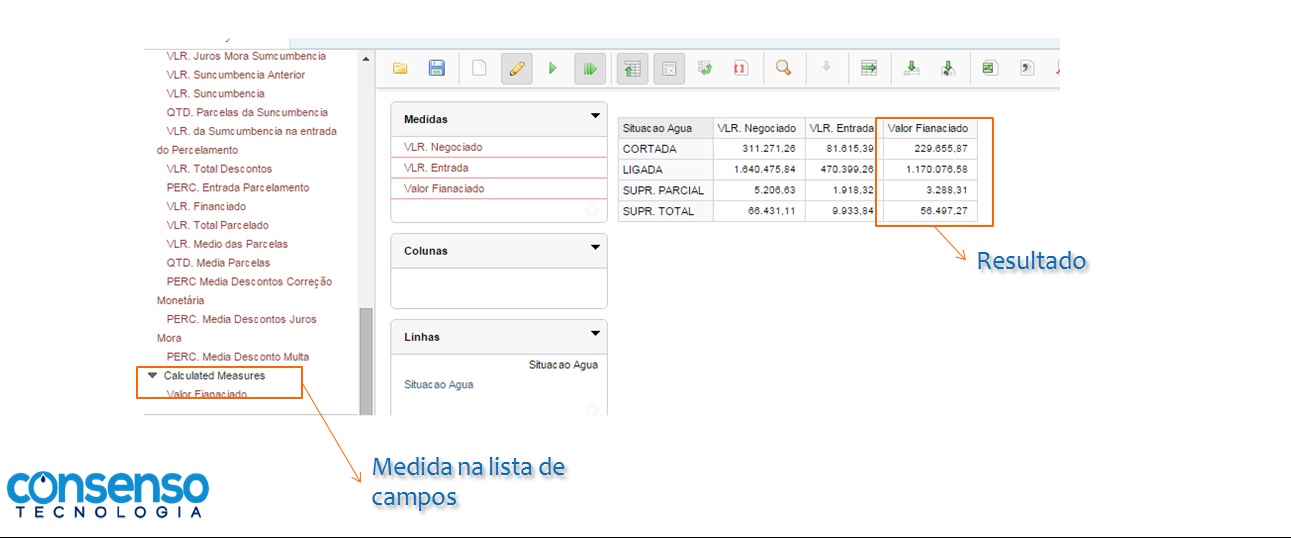Click the Excel export icon
Screen dimensions: 1291x538
tap(988, 68)
